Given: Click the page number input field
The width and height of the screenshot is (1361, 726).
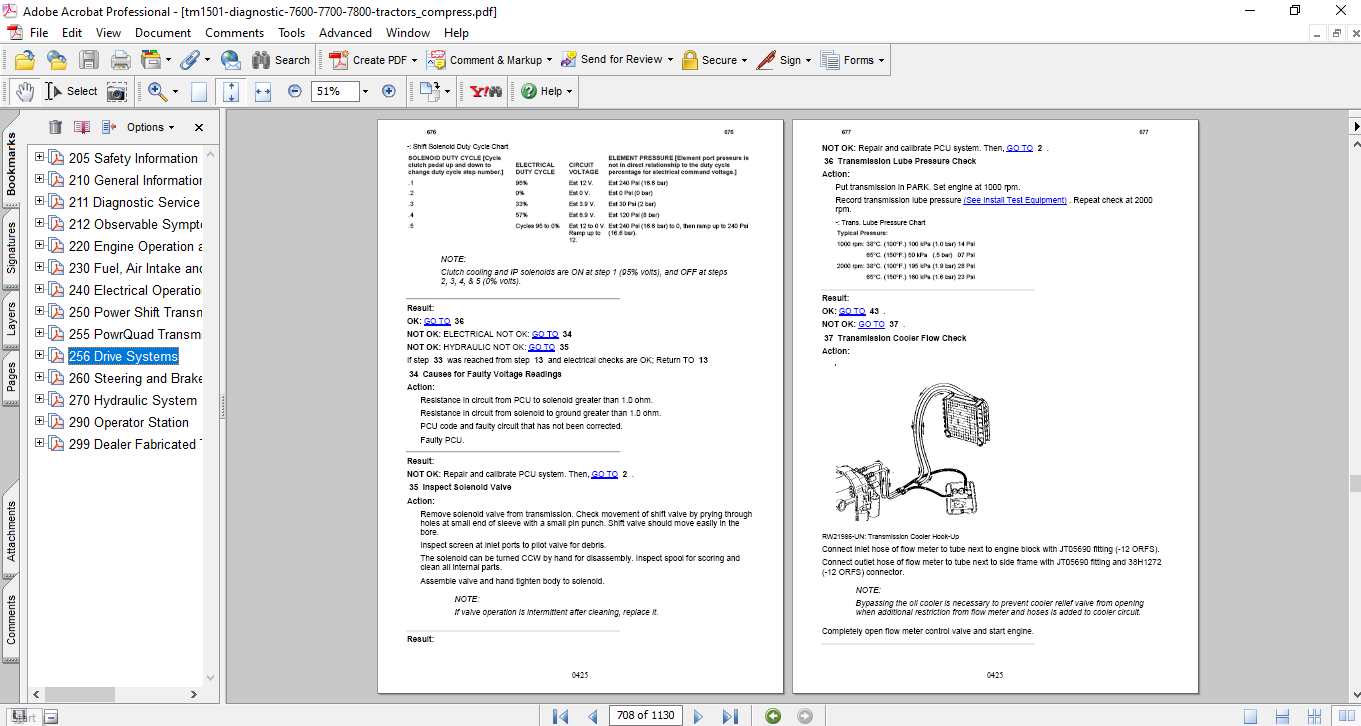Looking at the screenshot, I should pyautogui.click(x=646, y=716).
